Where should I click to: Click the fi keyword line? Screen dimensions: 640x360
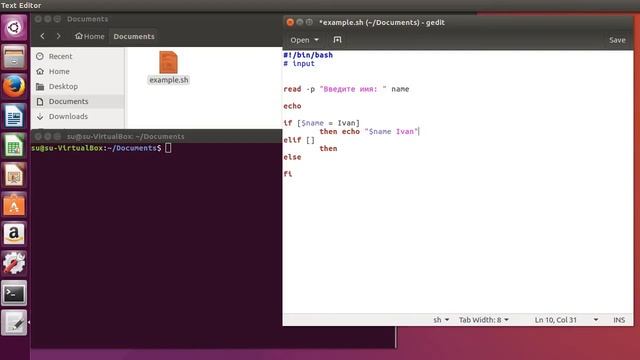tap(288, 173)
